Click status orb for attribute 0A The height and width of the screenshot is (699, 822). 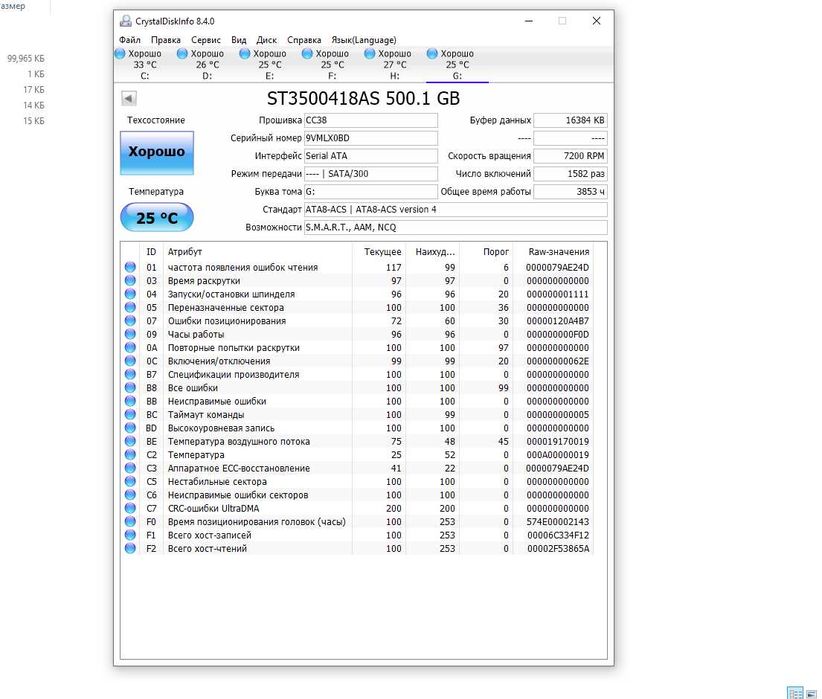click(131, 347)
